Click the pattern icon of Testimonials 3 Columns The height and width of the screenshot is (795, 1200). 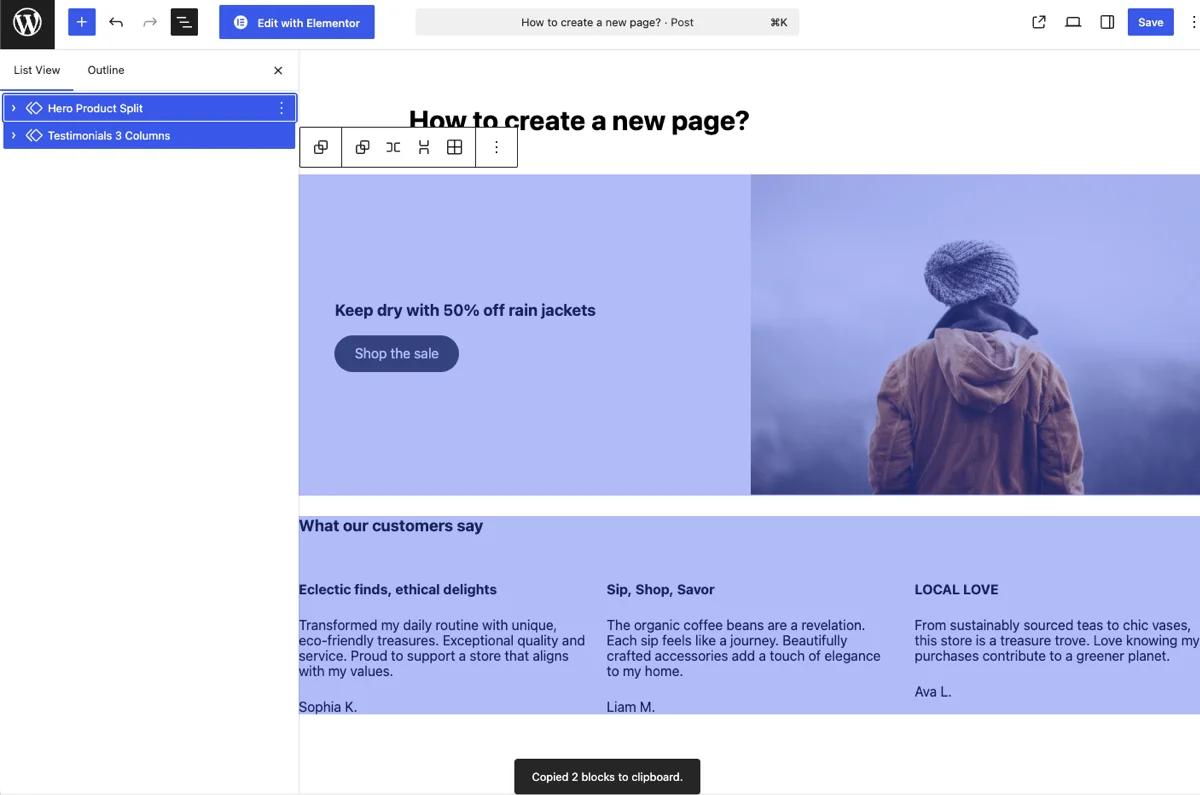(x=34, y=136)
